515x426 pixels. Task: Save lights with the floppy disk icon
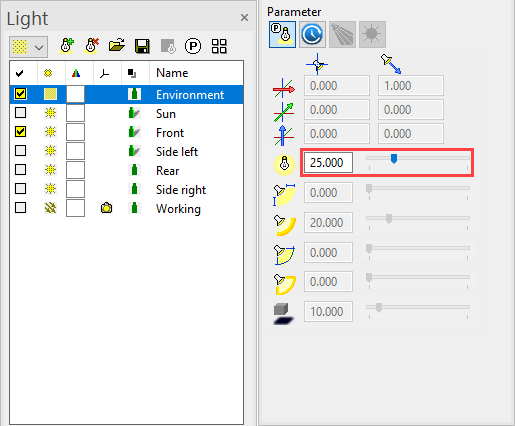click(x=142, y=46)
